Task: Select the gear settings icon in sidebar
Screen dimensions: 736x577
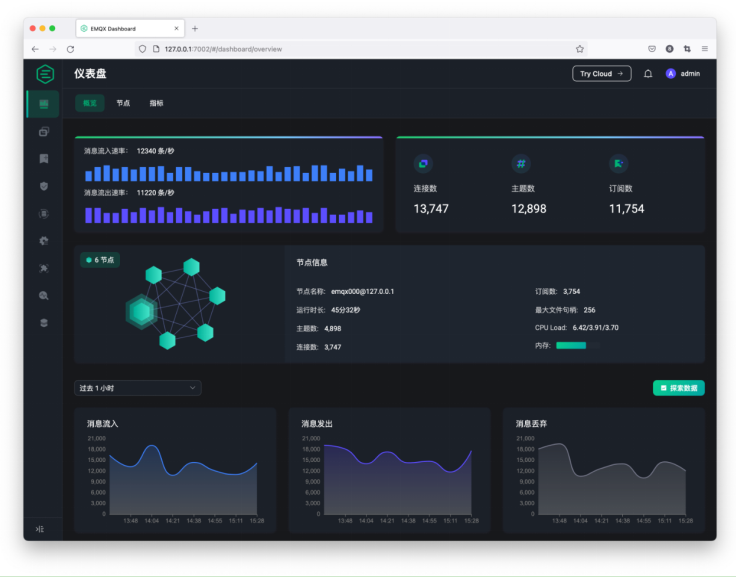Action: 43,240
